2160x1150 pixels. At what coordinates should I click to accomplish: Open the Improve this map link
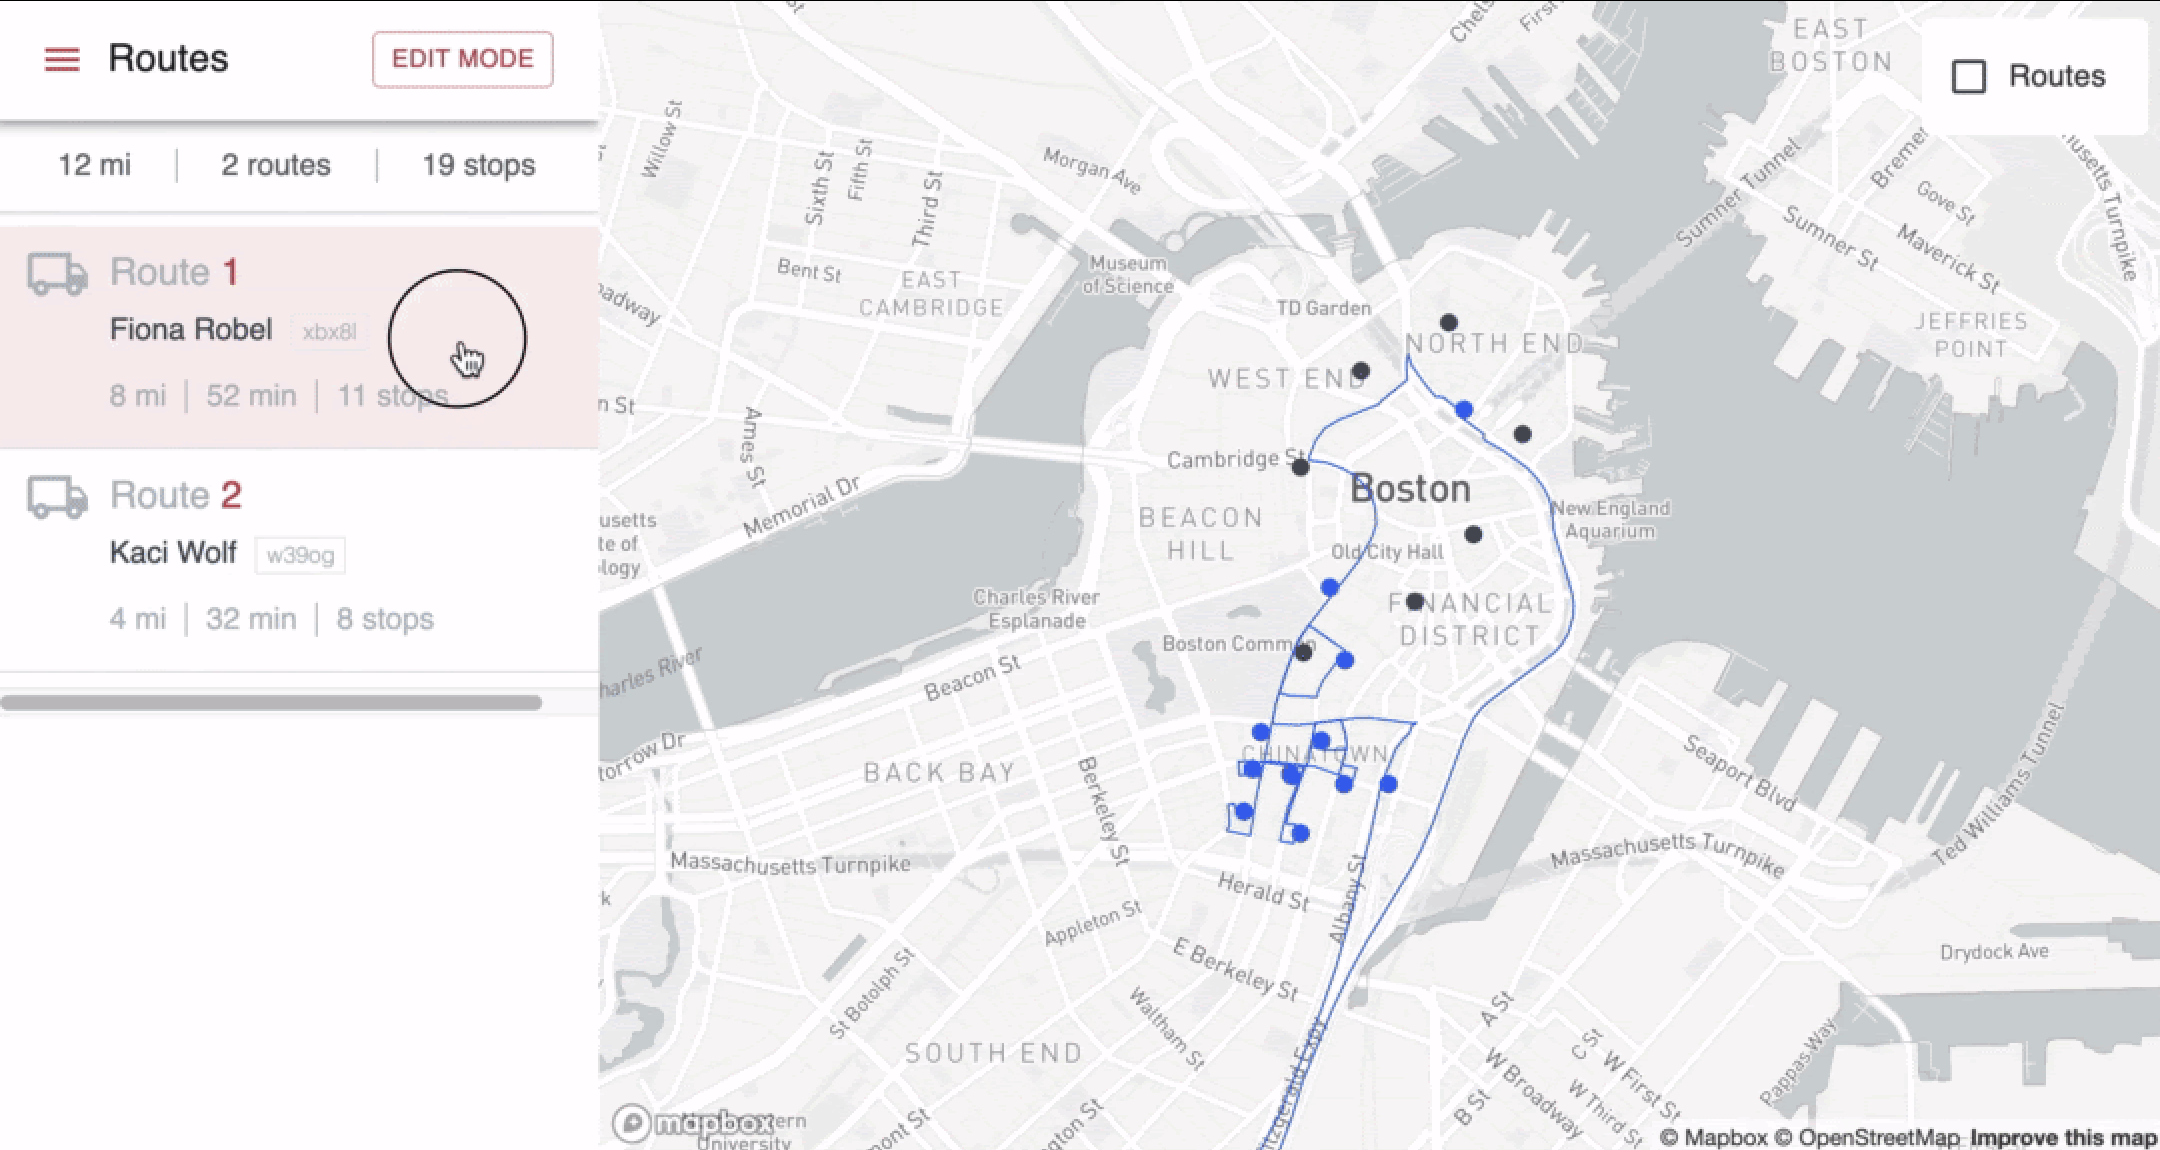point(2062,1137)
